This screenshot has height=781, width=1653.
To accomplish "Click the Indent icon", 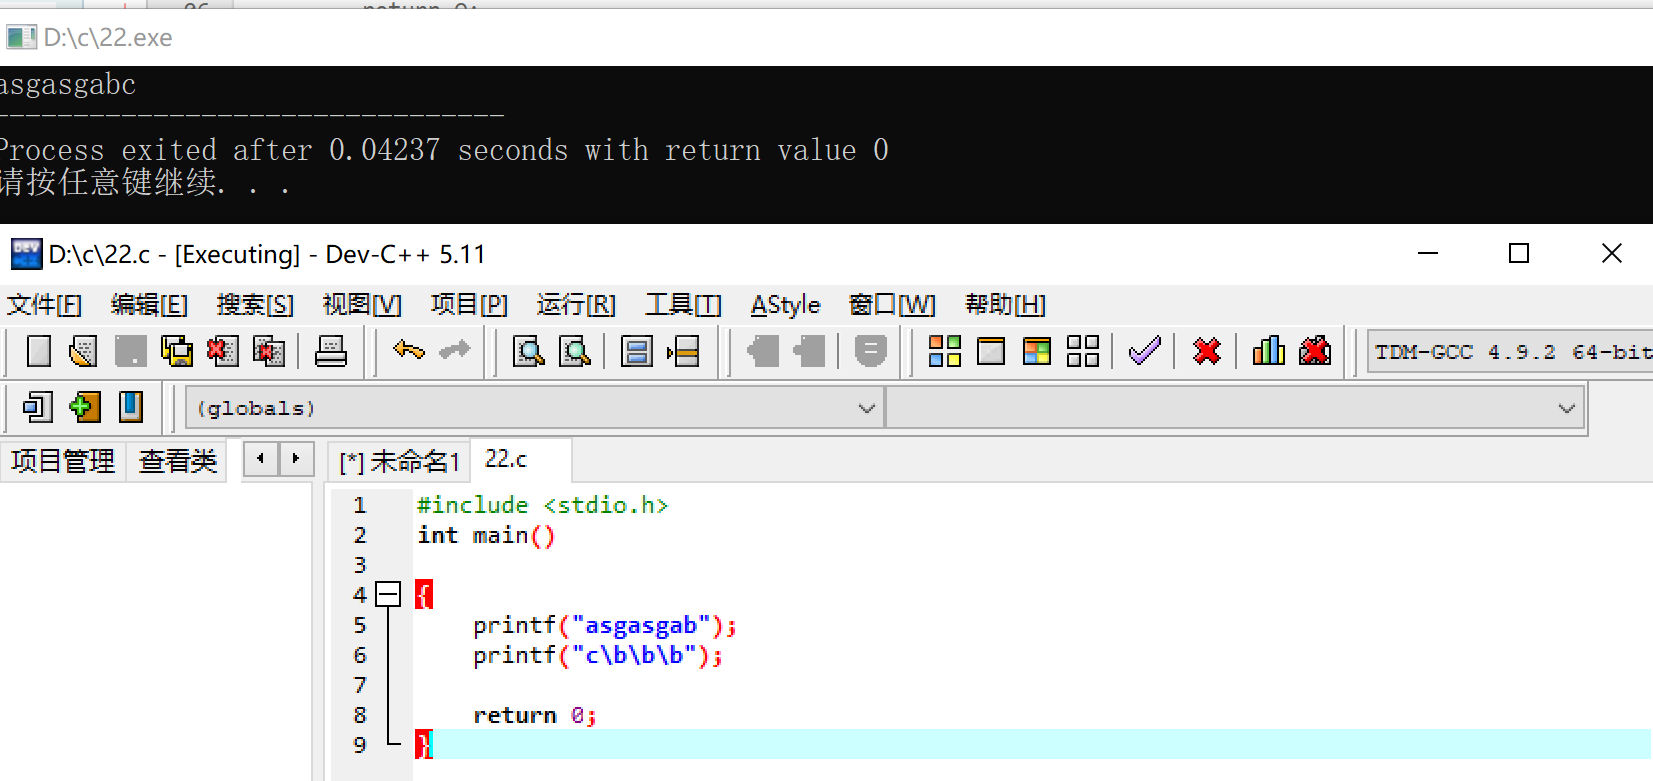I will click(763, 351).
